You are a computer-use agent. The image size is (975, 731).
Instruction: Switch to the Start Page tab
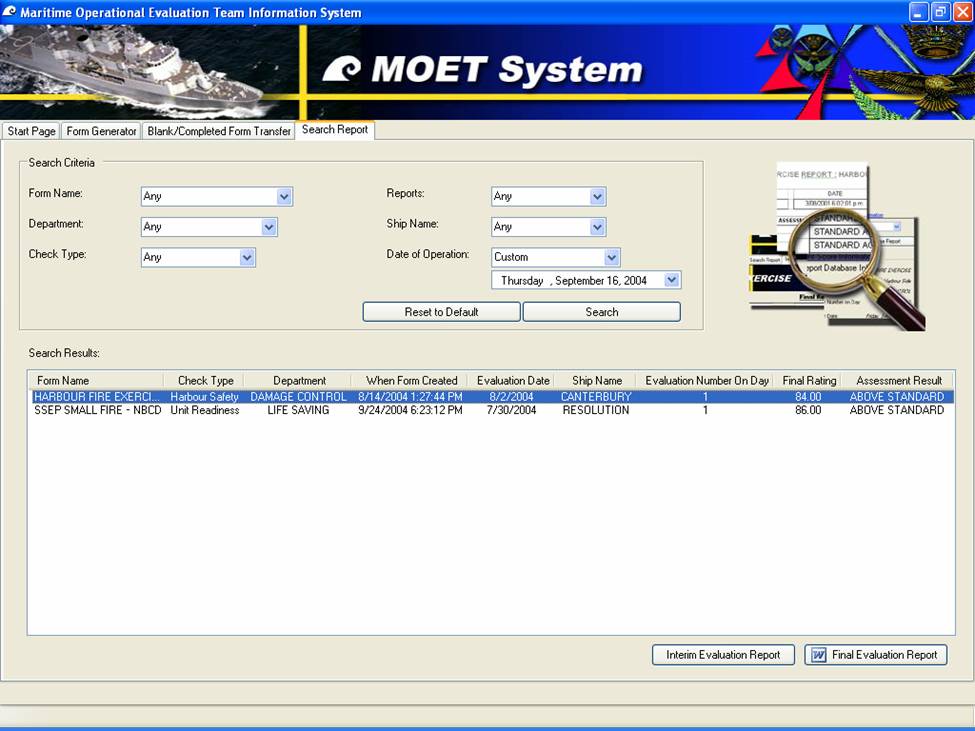click(x=31, y=131)
